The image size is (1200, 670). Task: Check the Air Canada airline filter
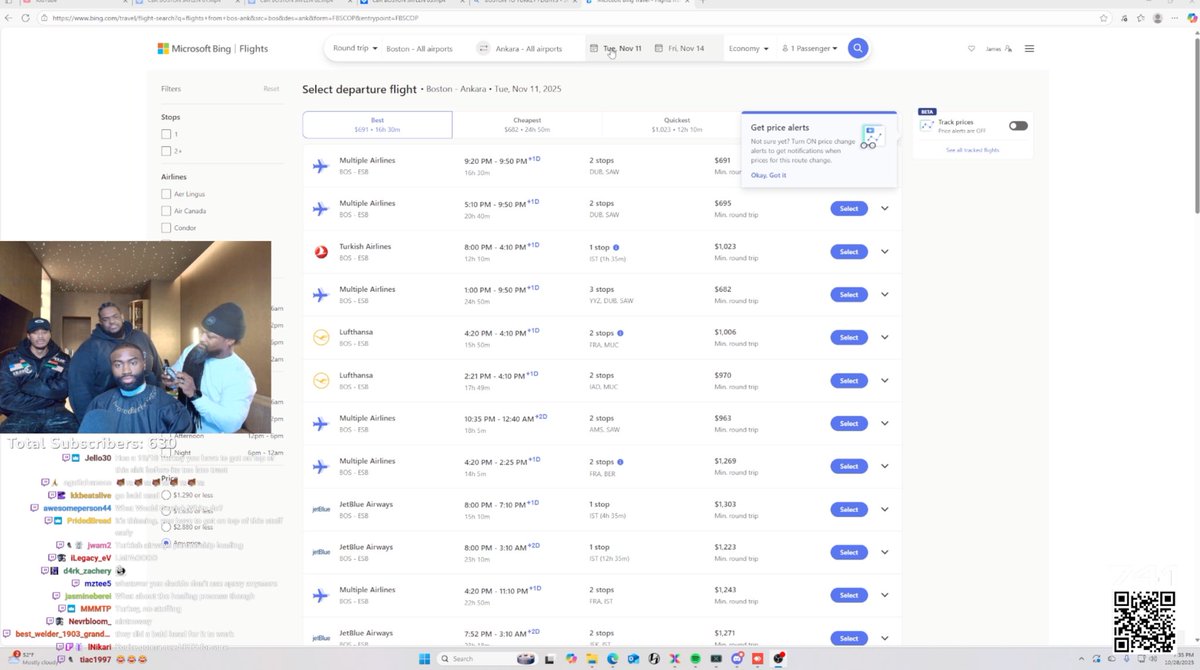tap(166, 211)
